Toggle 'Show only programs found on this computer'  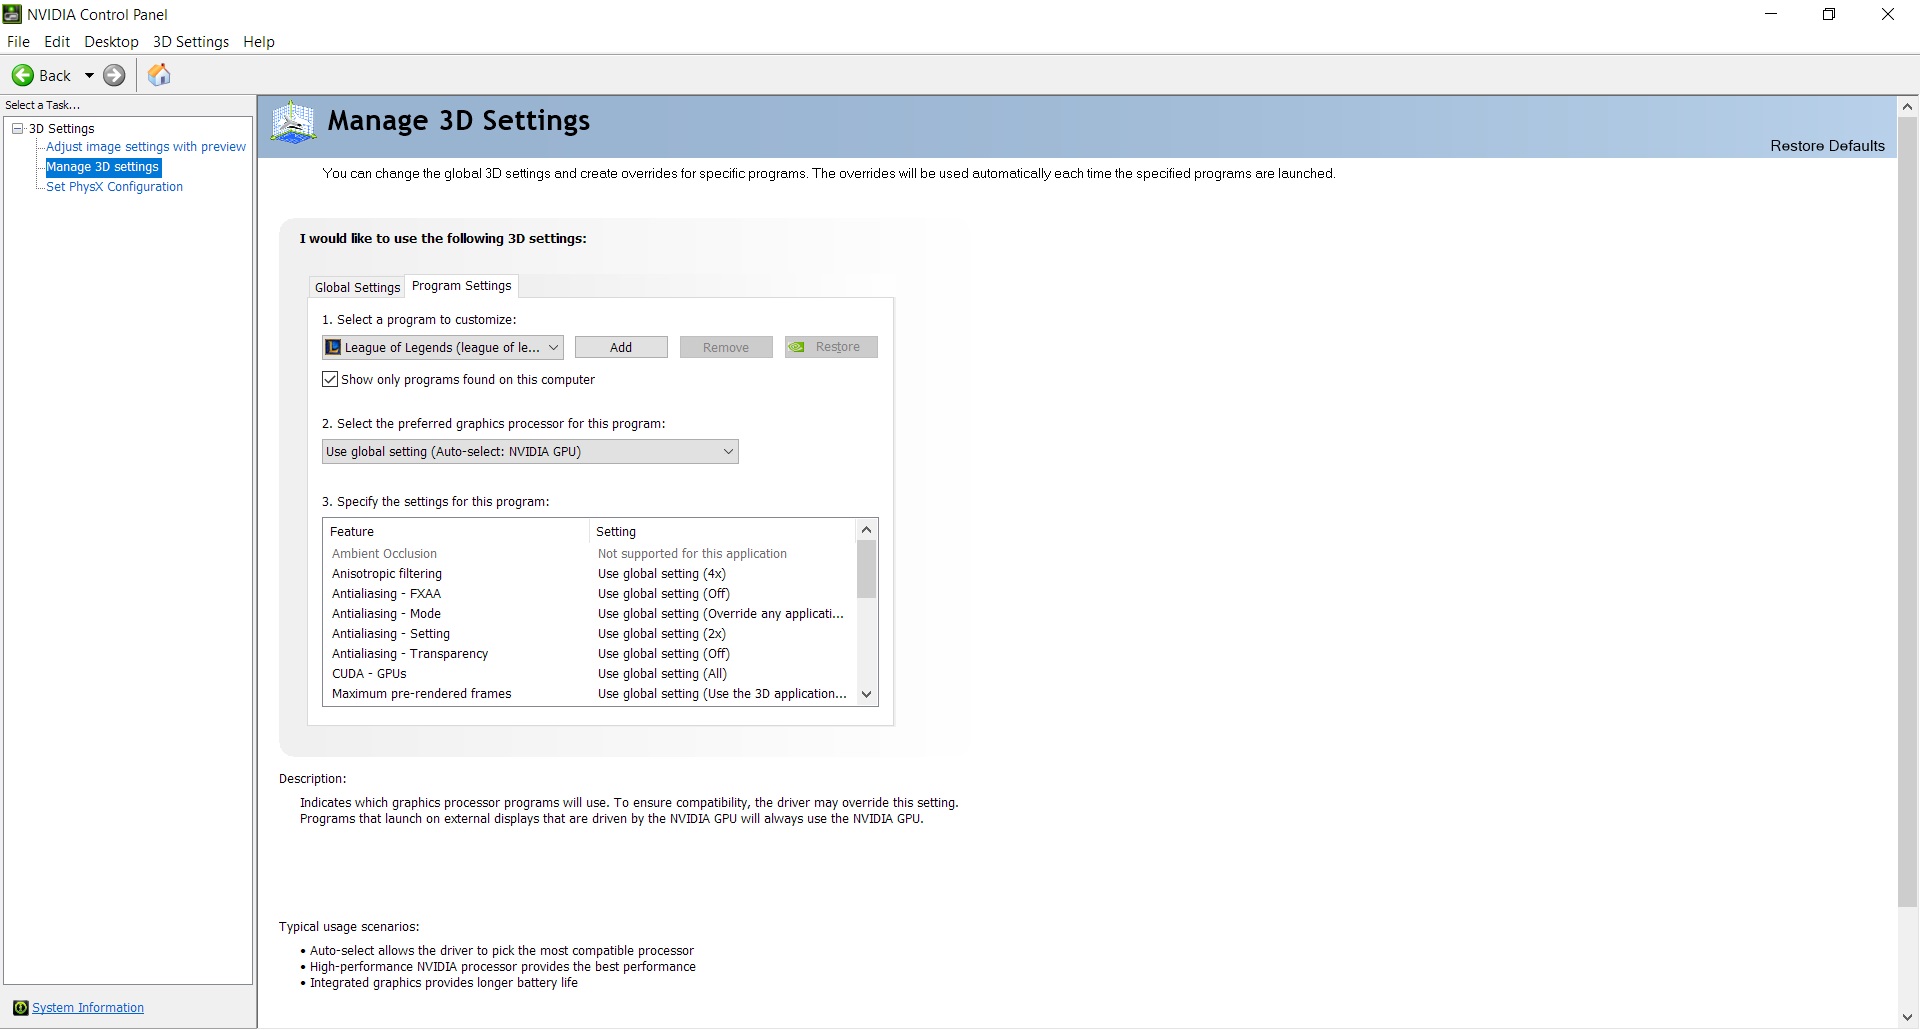tap(330, 380)
